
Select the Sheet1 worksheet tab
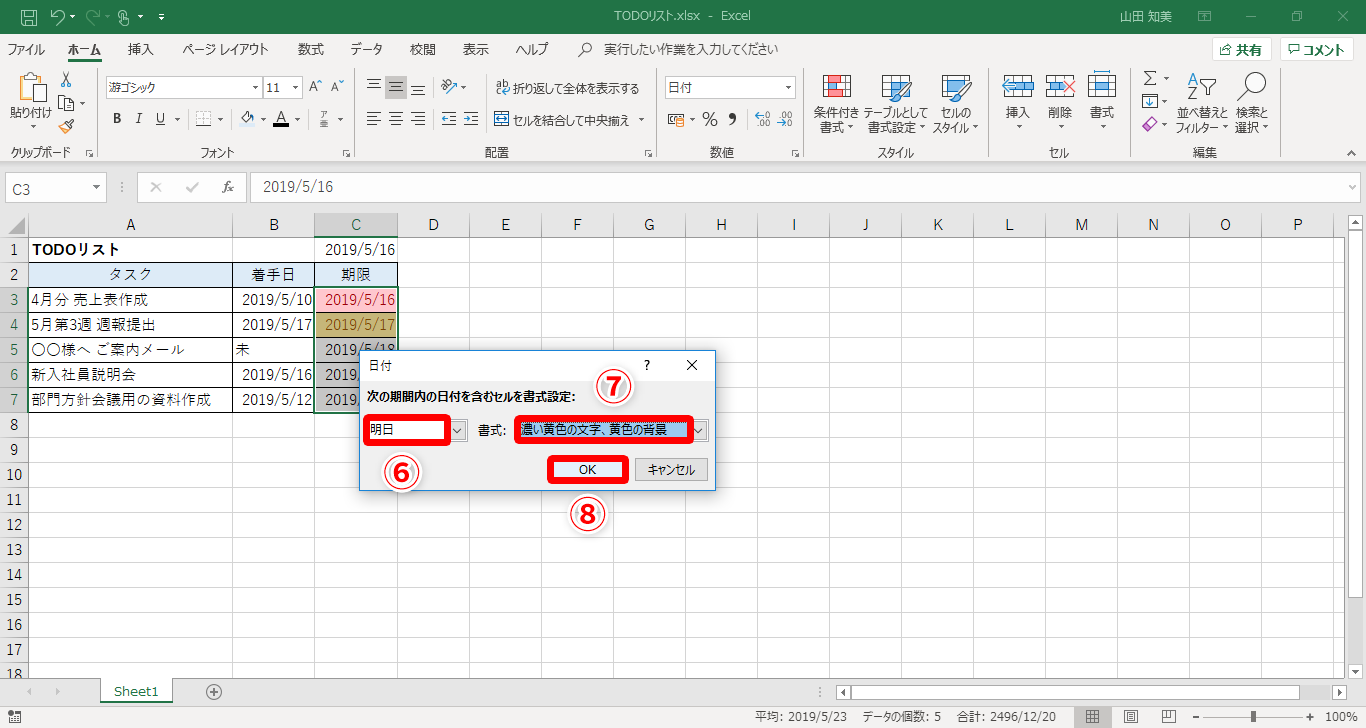[x=136, y=691]
